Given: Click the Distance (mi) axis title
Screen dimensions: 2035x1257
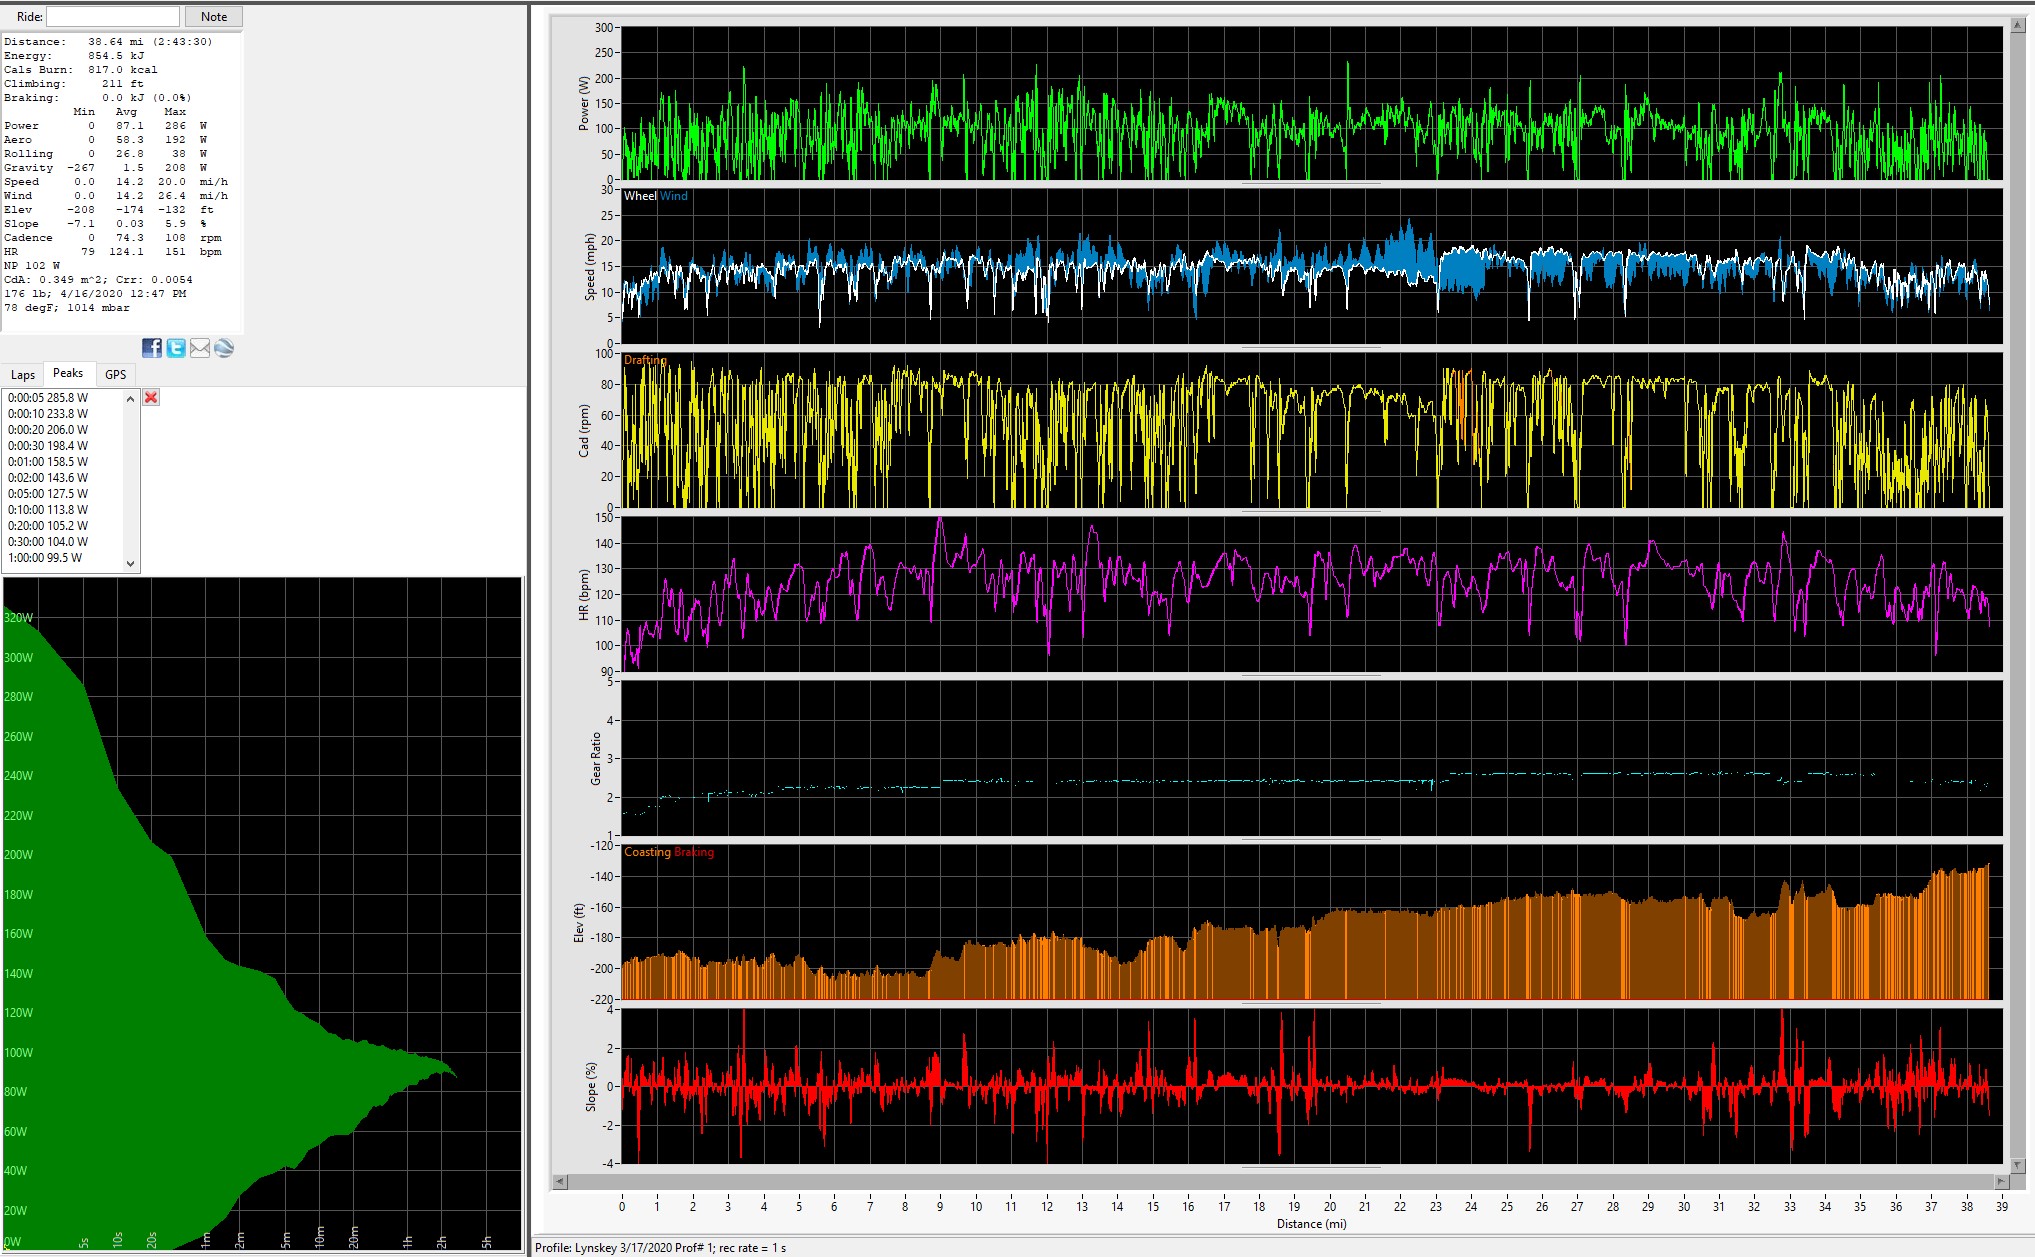Looking at the screenshot, I should click(1312, 1224).
